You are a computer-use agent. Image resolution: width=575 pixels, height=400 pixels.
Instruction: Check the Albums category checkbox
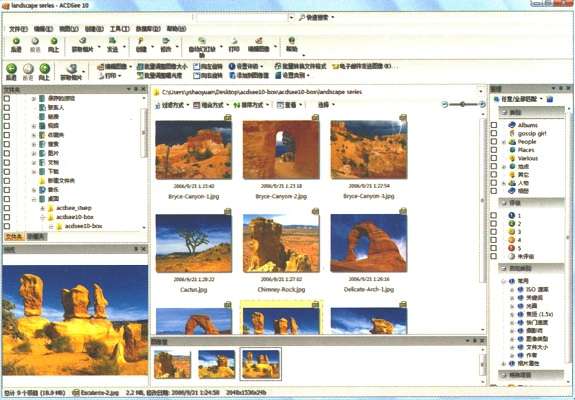(x=494, y=125)
